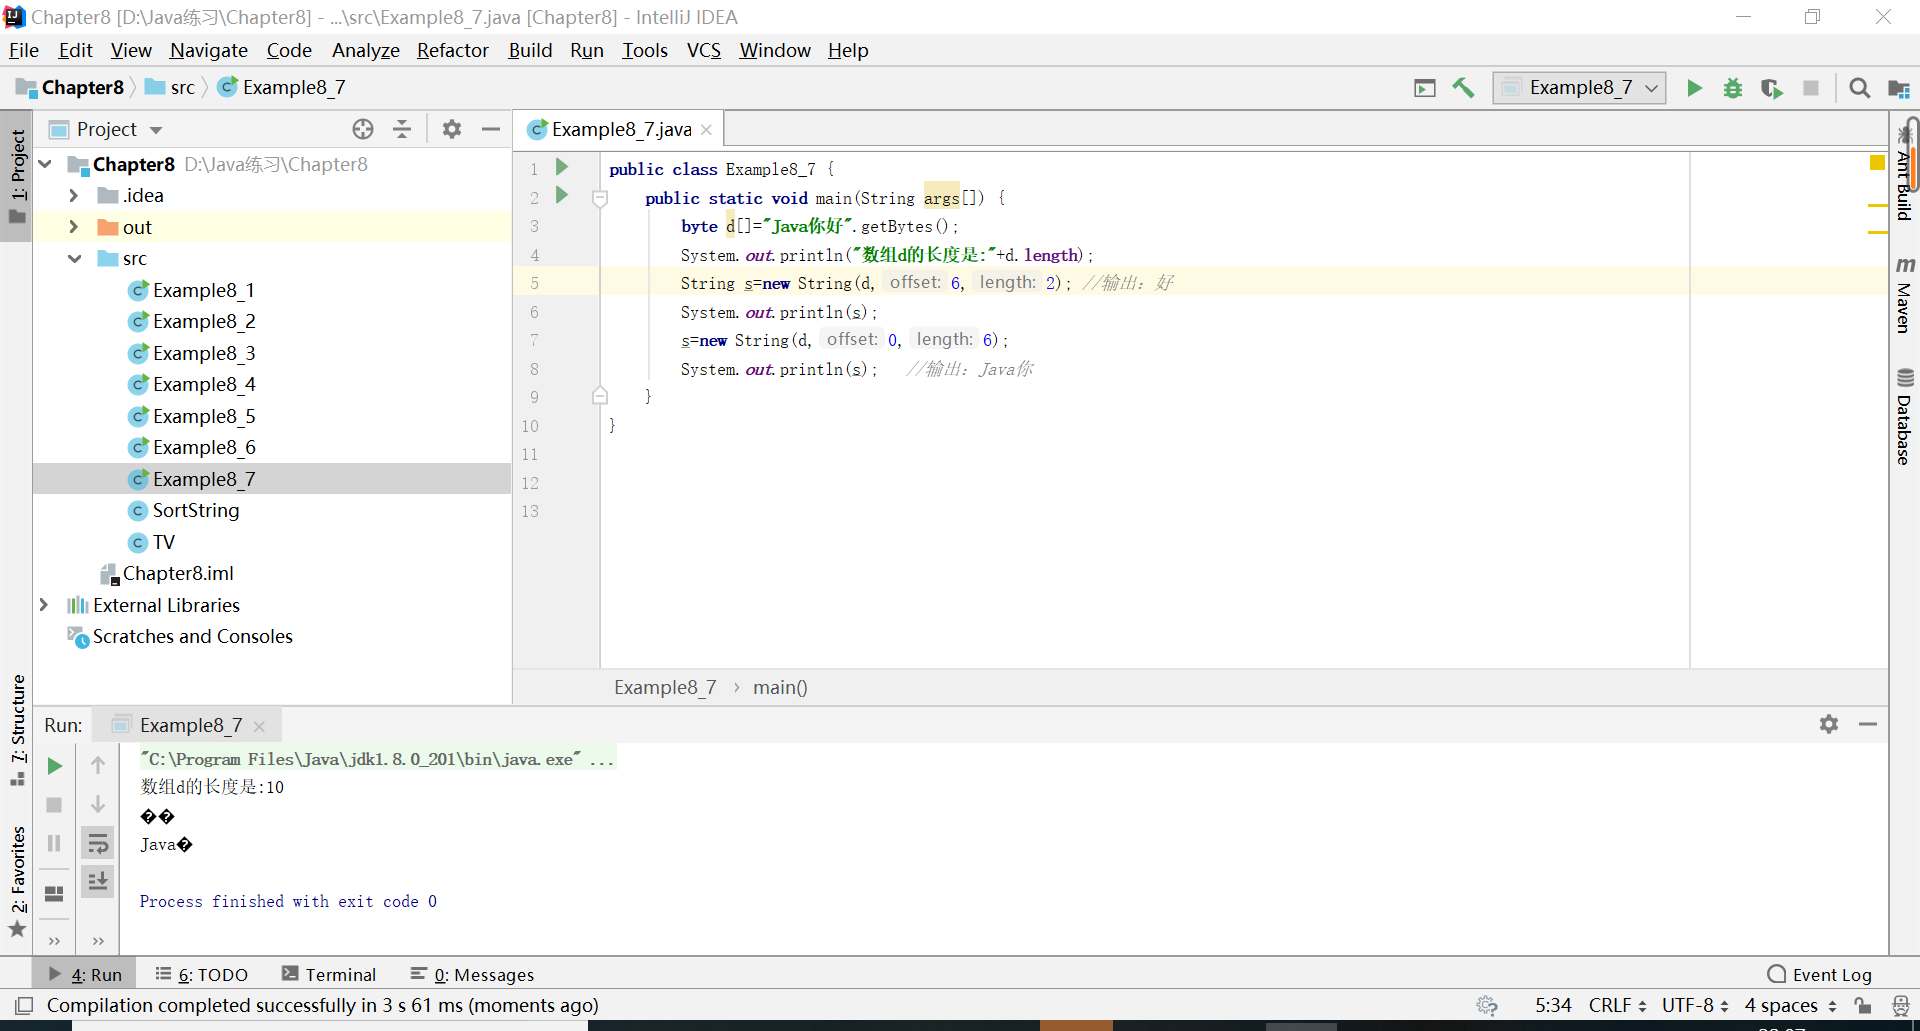Screen dimensions: 1920x1031
Task: Run Example8_7 with the green toolbar arrow
Action: point(1694,88)
